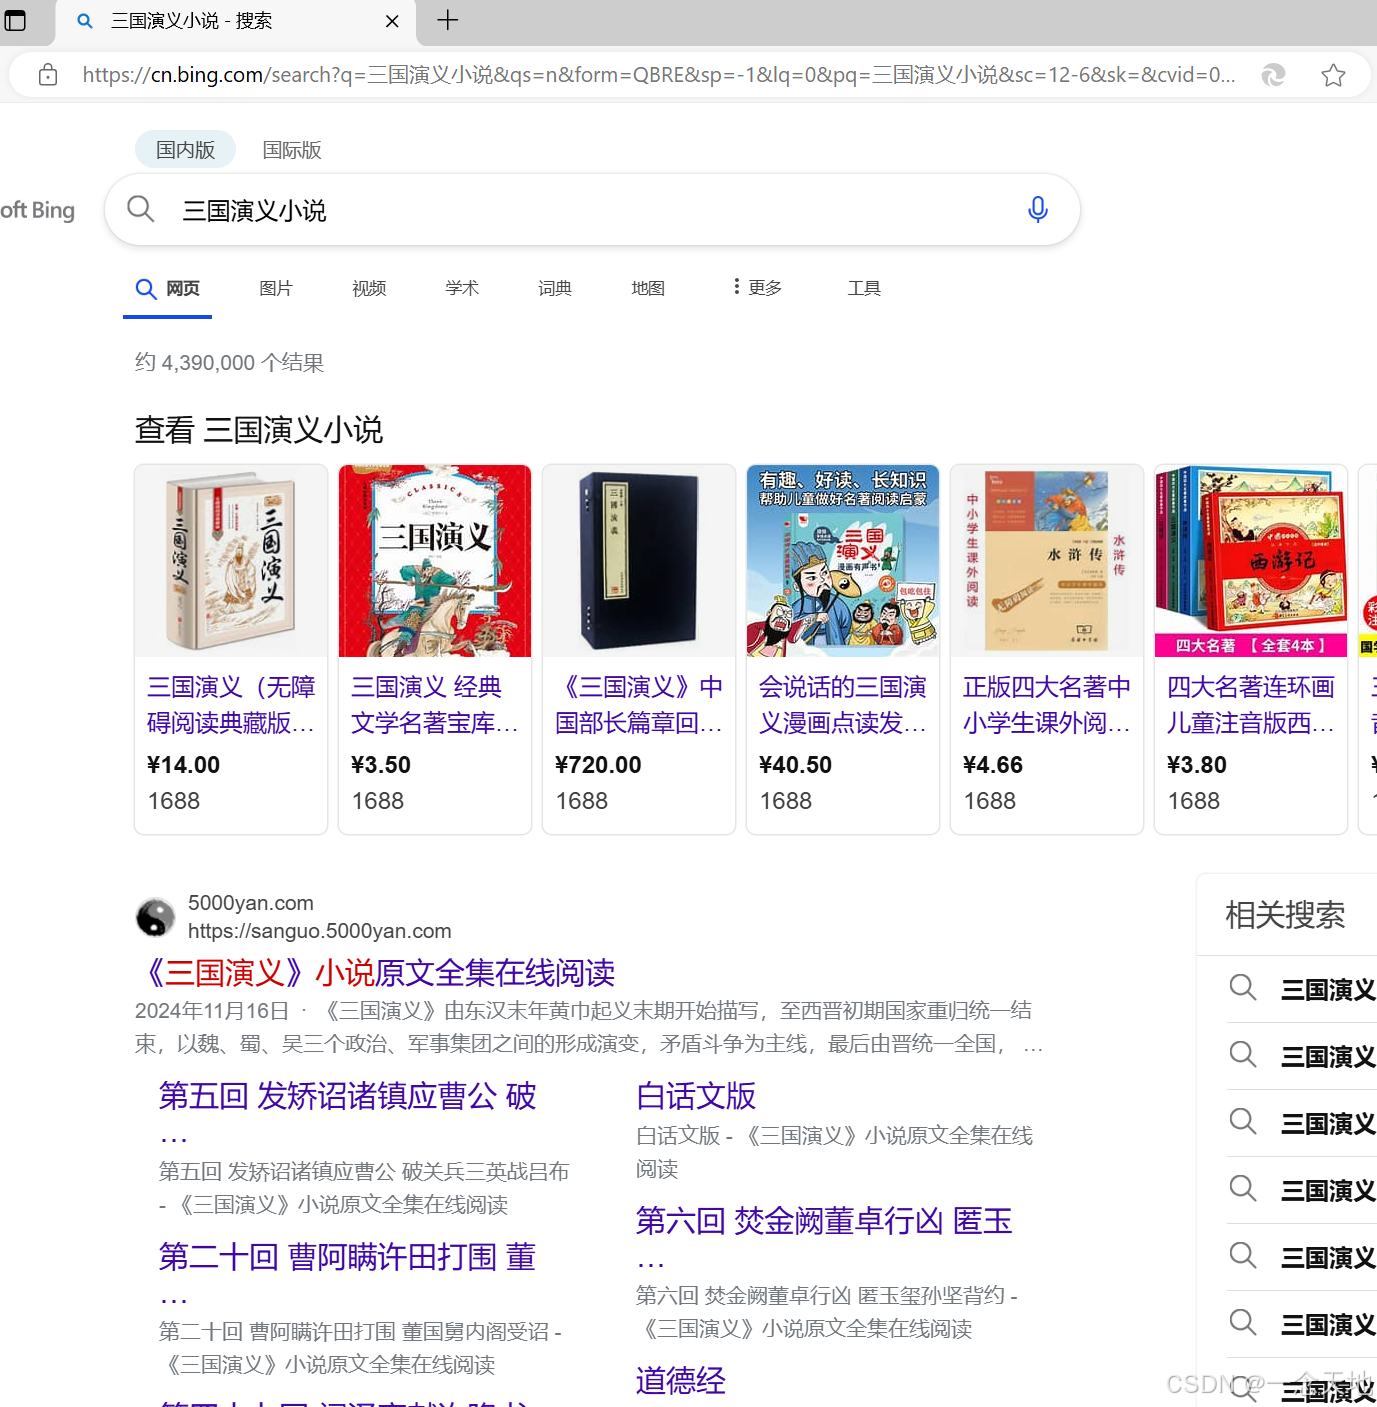Expand the 更多 dropdown menu
The height and width of the screenshot is (1407, 1377).
[x=757, y=288]
